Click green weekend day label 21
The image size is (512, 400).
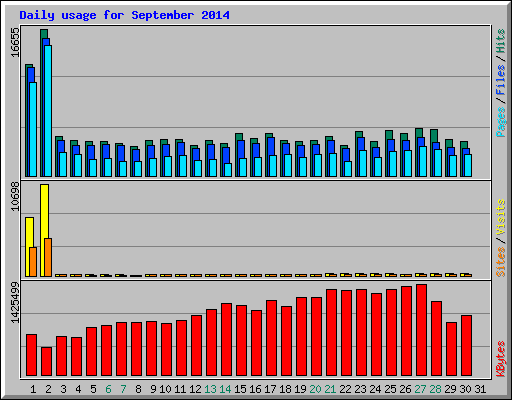[330, 389]
